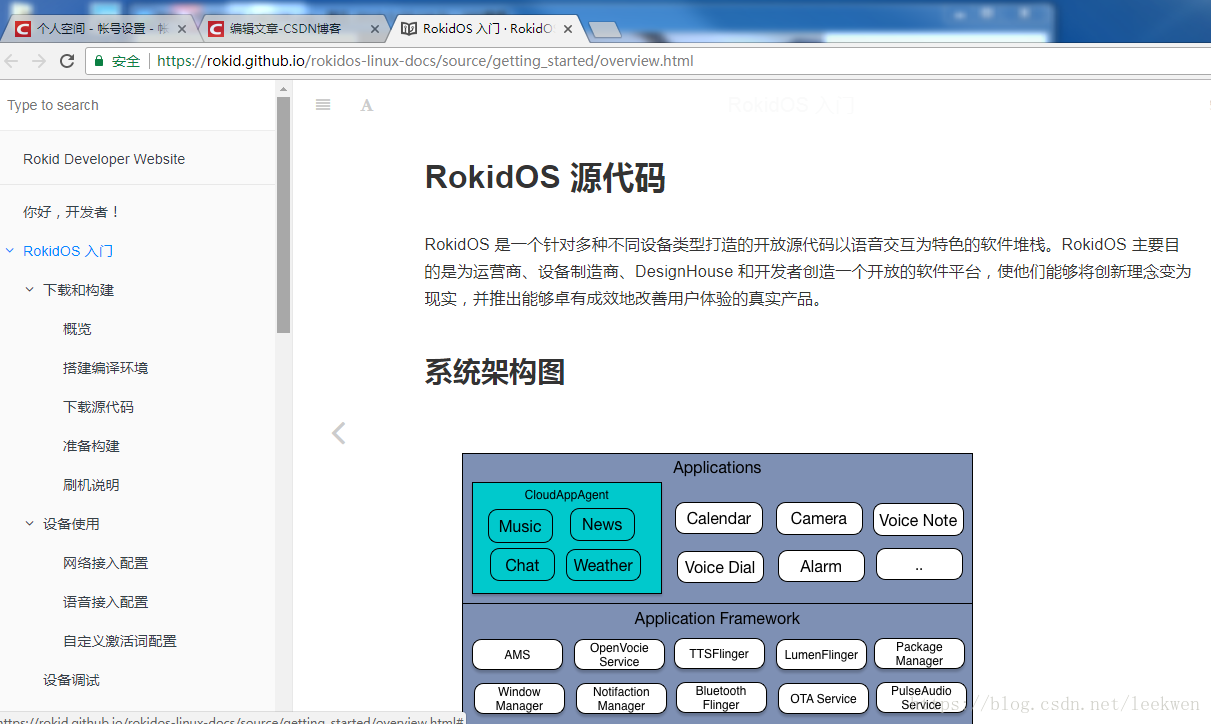Click the AMS box in diagram
Screen dimensions: 1211x724
click(x=517, y=655)
